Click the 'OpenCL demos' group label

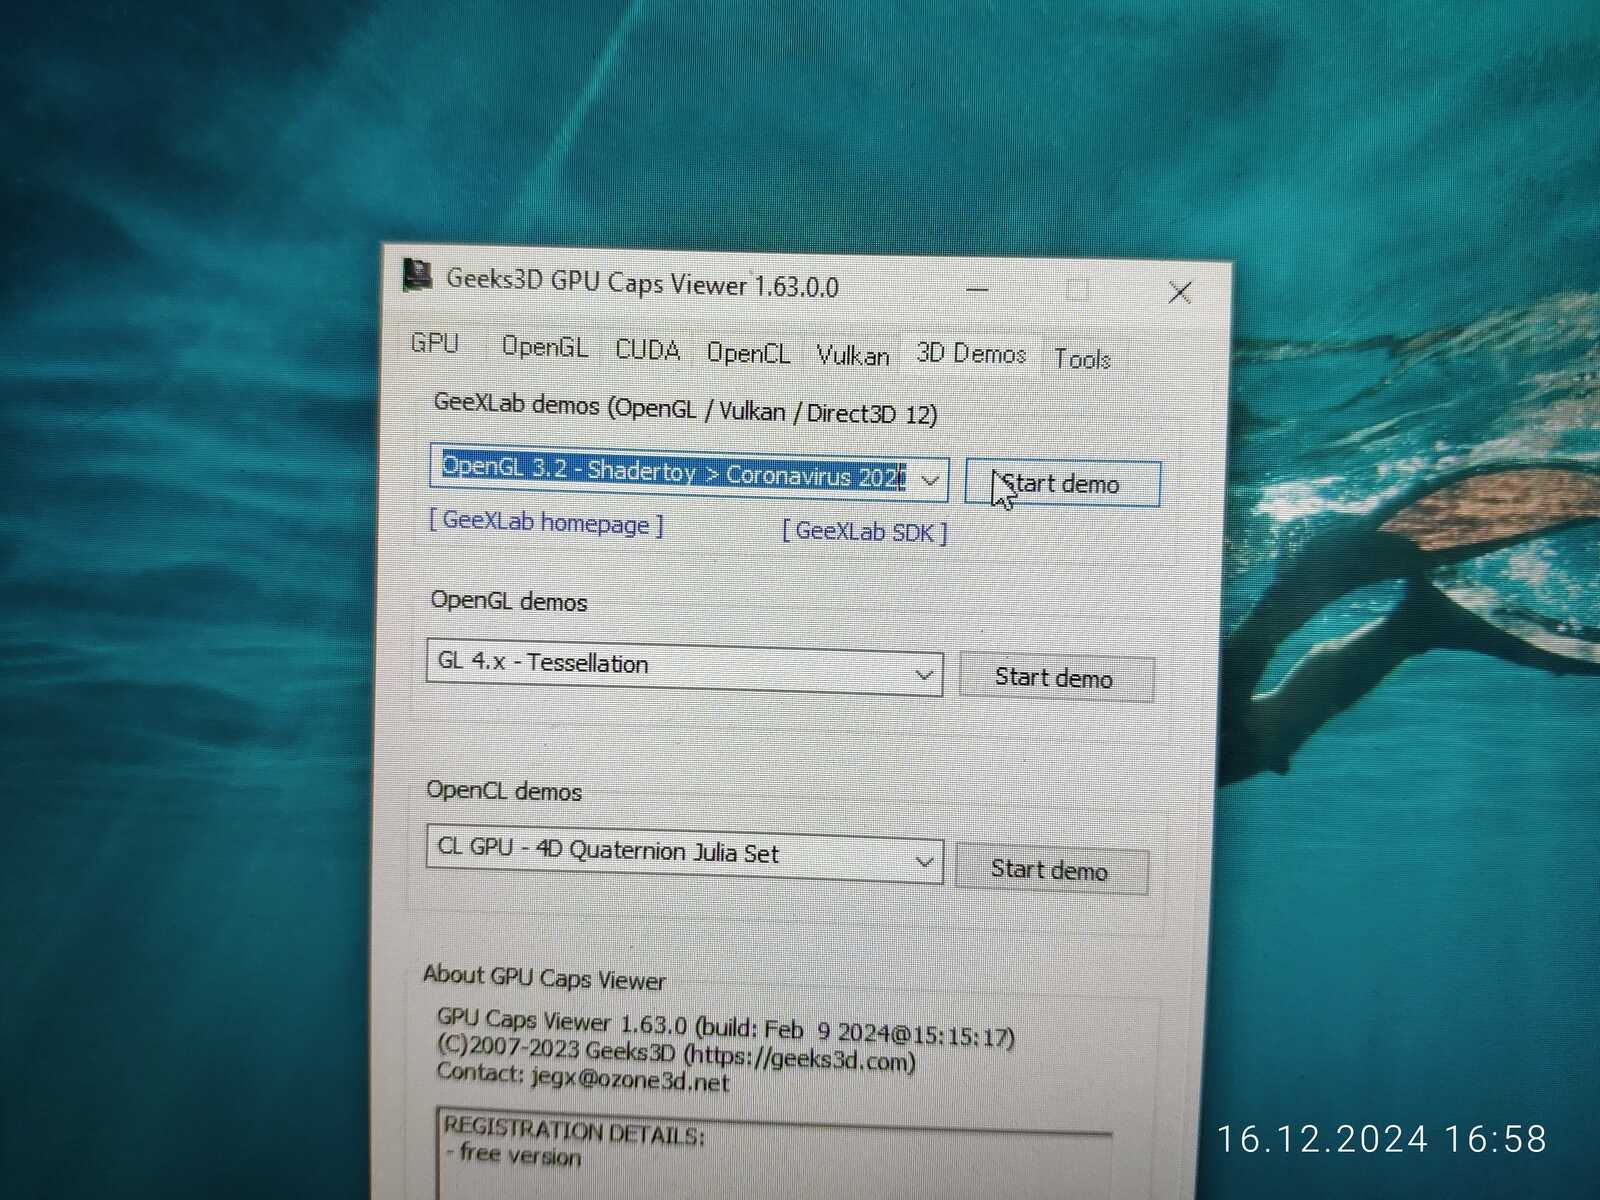pyautogui.click(x=504, y=791)
